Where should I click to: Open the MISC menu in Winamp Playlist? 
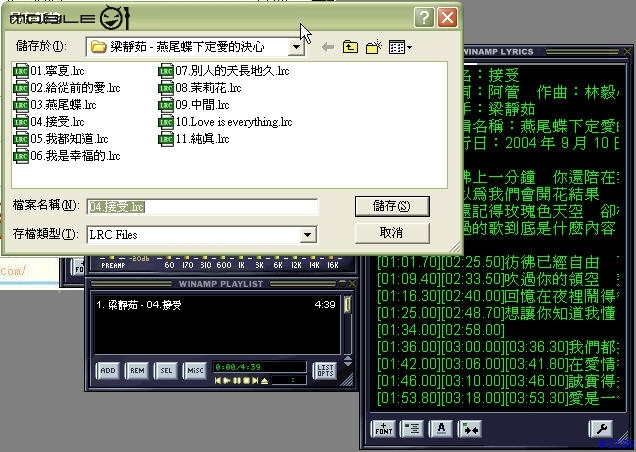(195, 370)
